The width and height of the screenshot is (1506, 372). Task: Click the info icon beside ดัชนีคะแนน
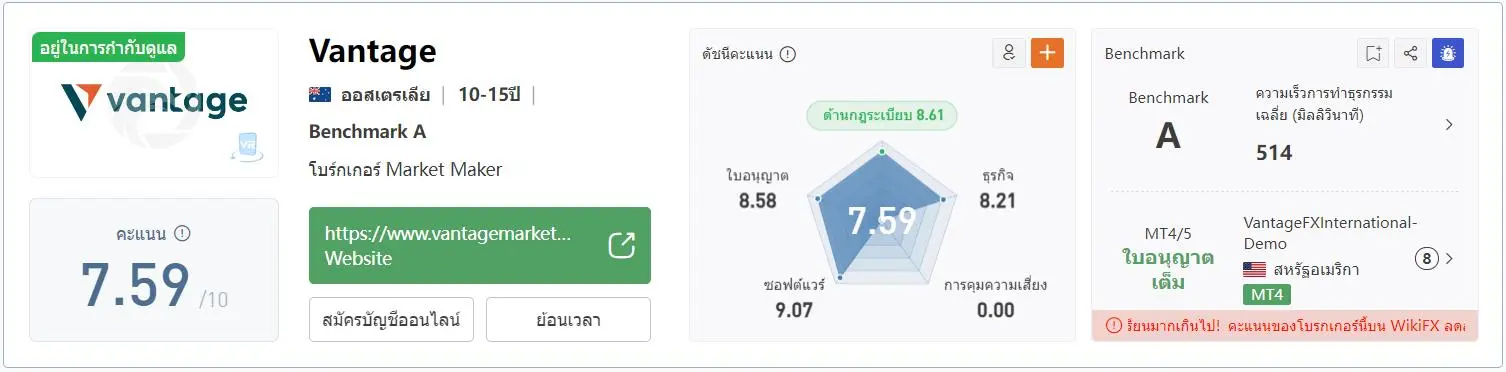pos(788,54)
